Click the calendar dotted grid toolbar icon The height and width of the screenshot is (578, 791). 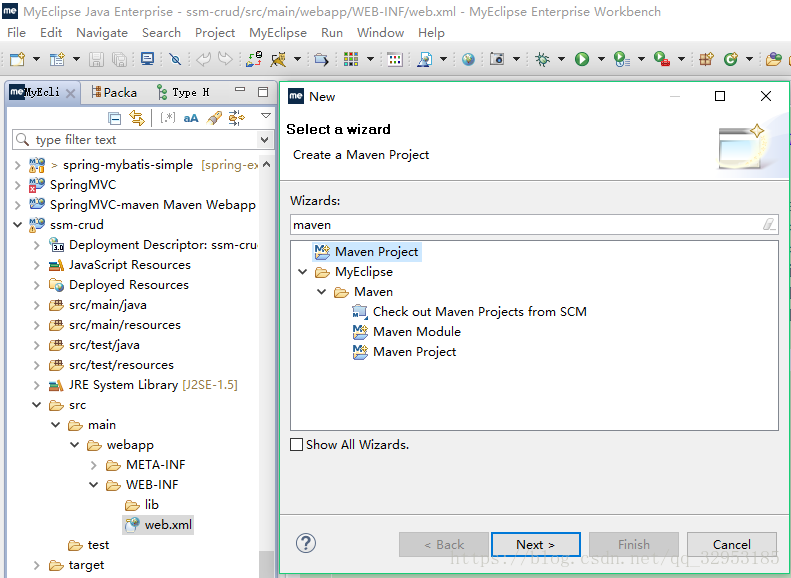point(394,59)
